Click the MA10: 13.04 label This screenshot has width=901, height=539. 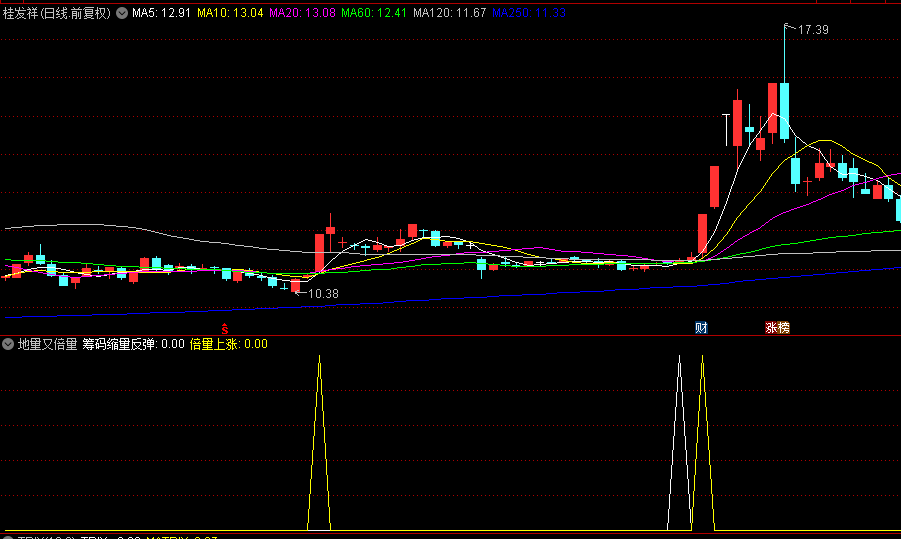(230, 13)
